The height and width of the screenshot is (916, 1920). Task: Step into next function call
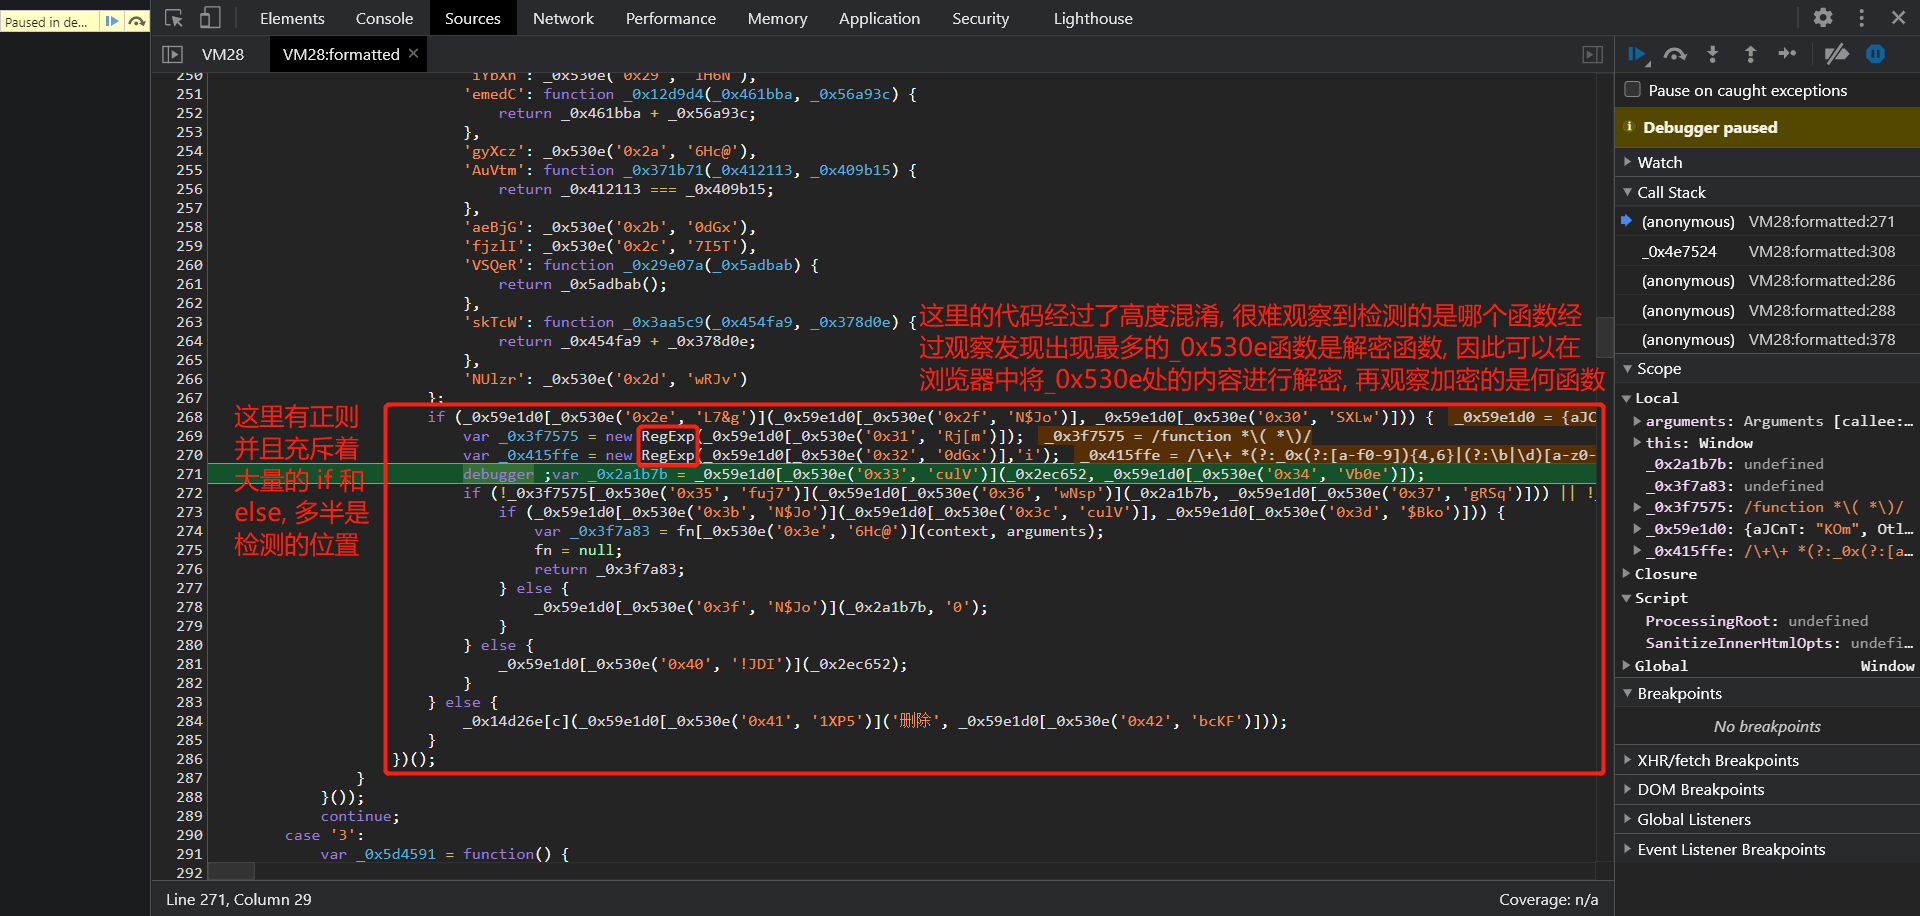[x=1712, y=54]
